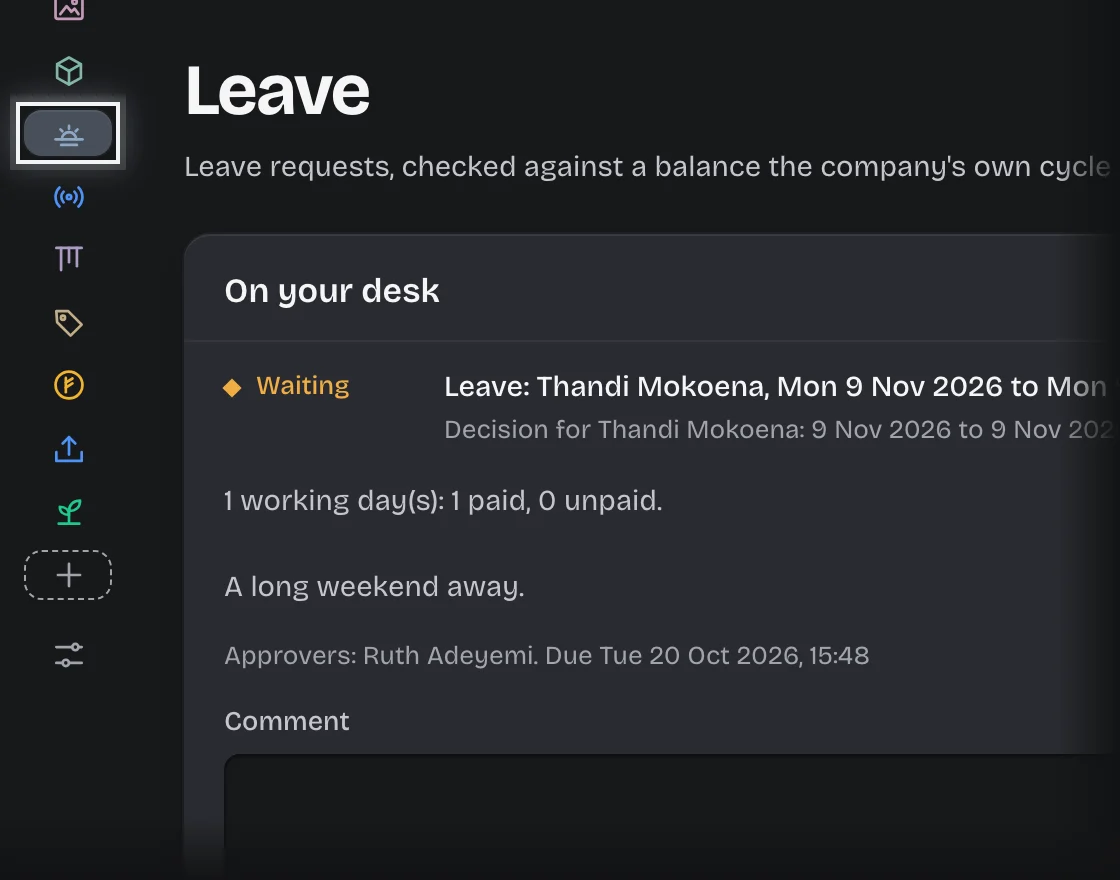Click the Decision for Thandi Mokoena subtitle

tap(779, 429)
